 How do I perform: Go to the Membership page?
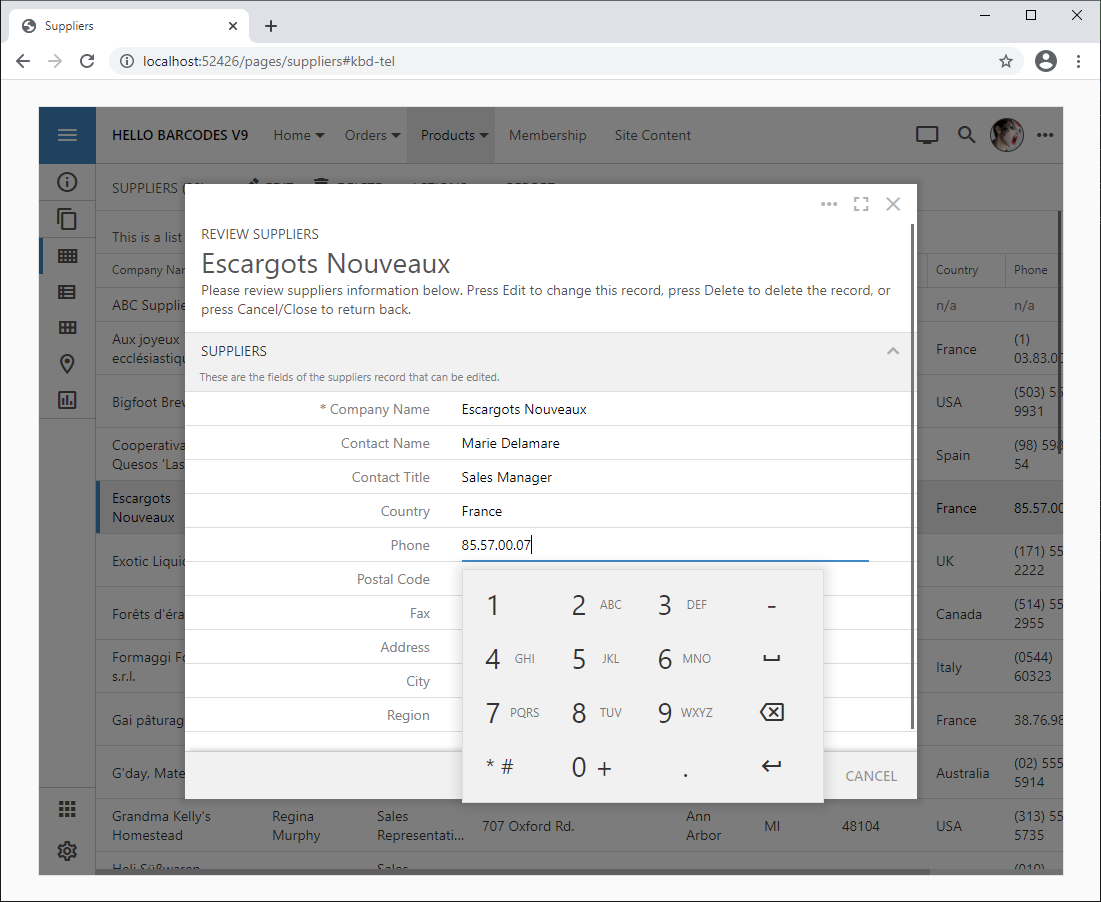547,135
